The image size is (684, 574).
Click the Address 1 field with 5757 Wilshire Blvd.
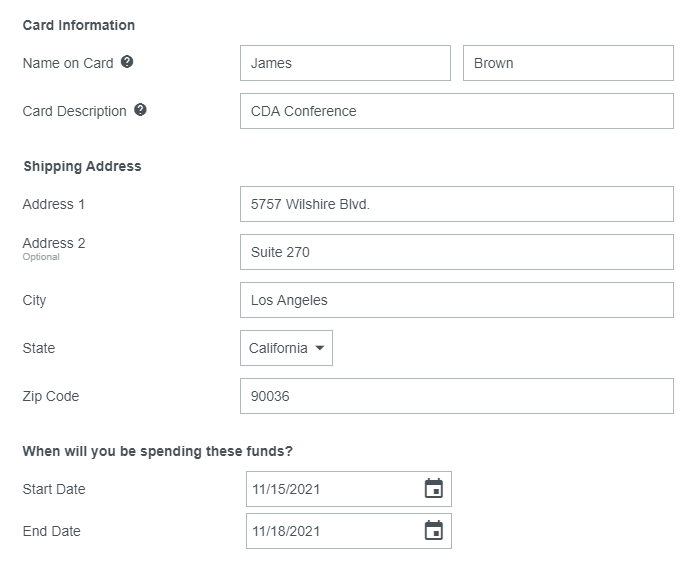pos(456,204)
